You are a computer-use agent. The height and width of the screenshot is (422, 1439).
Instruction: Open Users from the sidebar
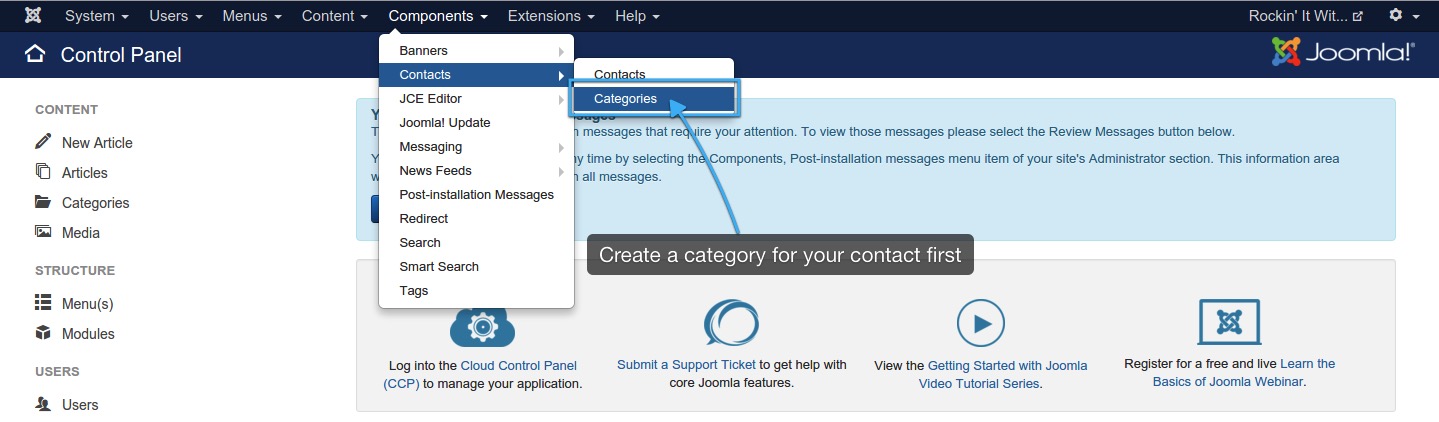click(80, 405)
